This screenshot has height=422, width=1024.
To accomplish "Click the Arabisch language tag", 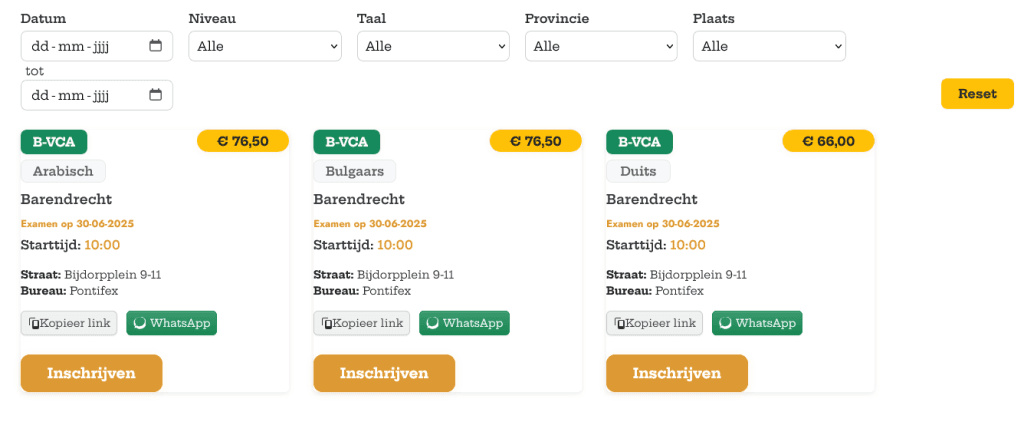I will click(63, 171).
